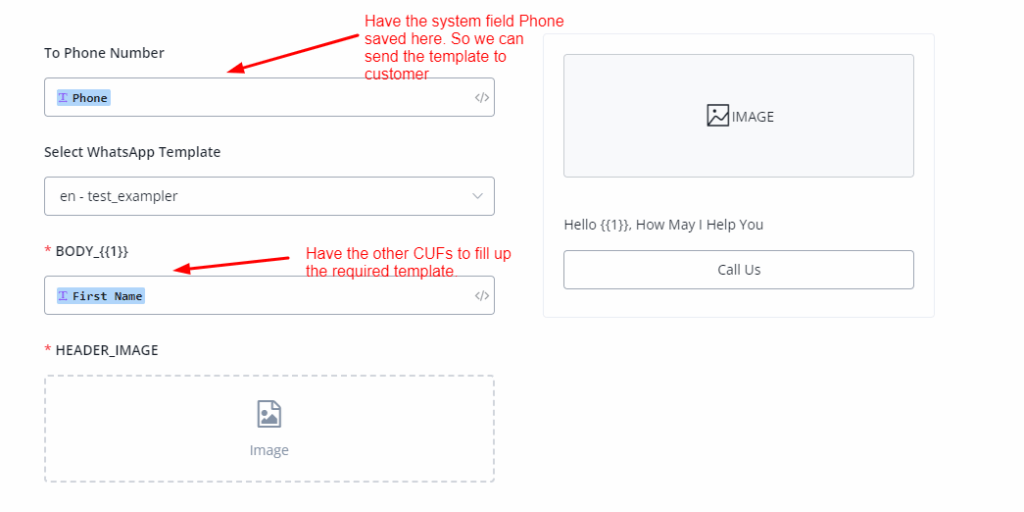The width and height of the screenshot is (1024, 512).
Task: Click empty space in BODY_{{1}} input
Action: coord(300,296)
